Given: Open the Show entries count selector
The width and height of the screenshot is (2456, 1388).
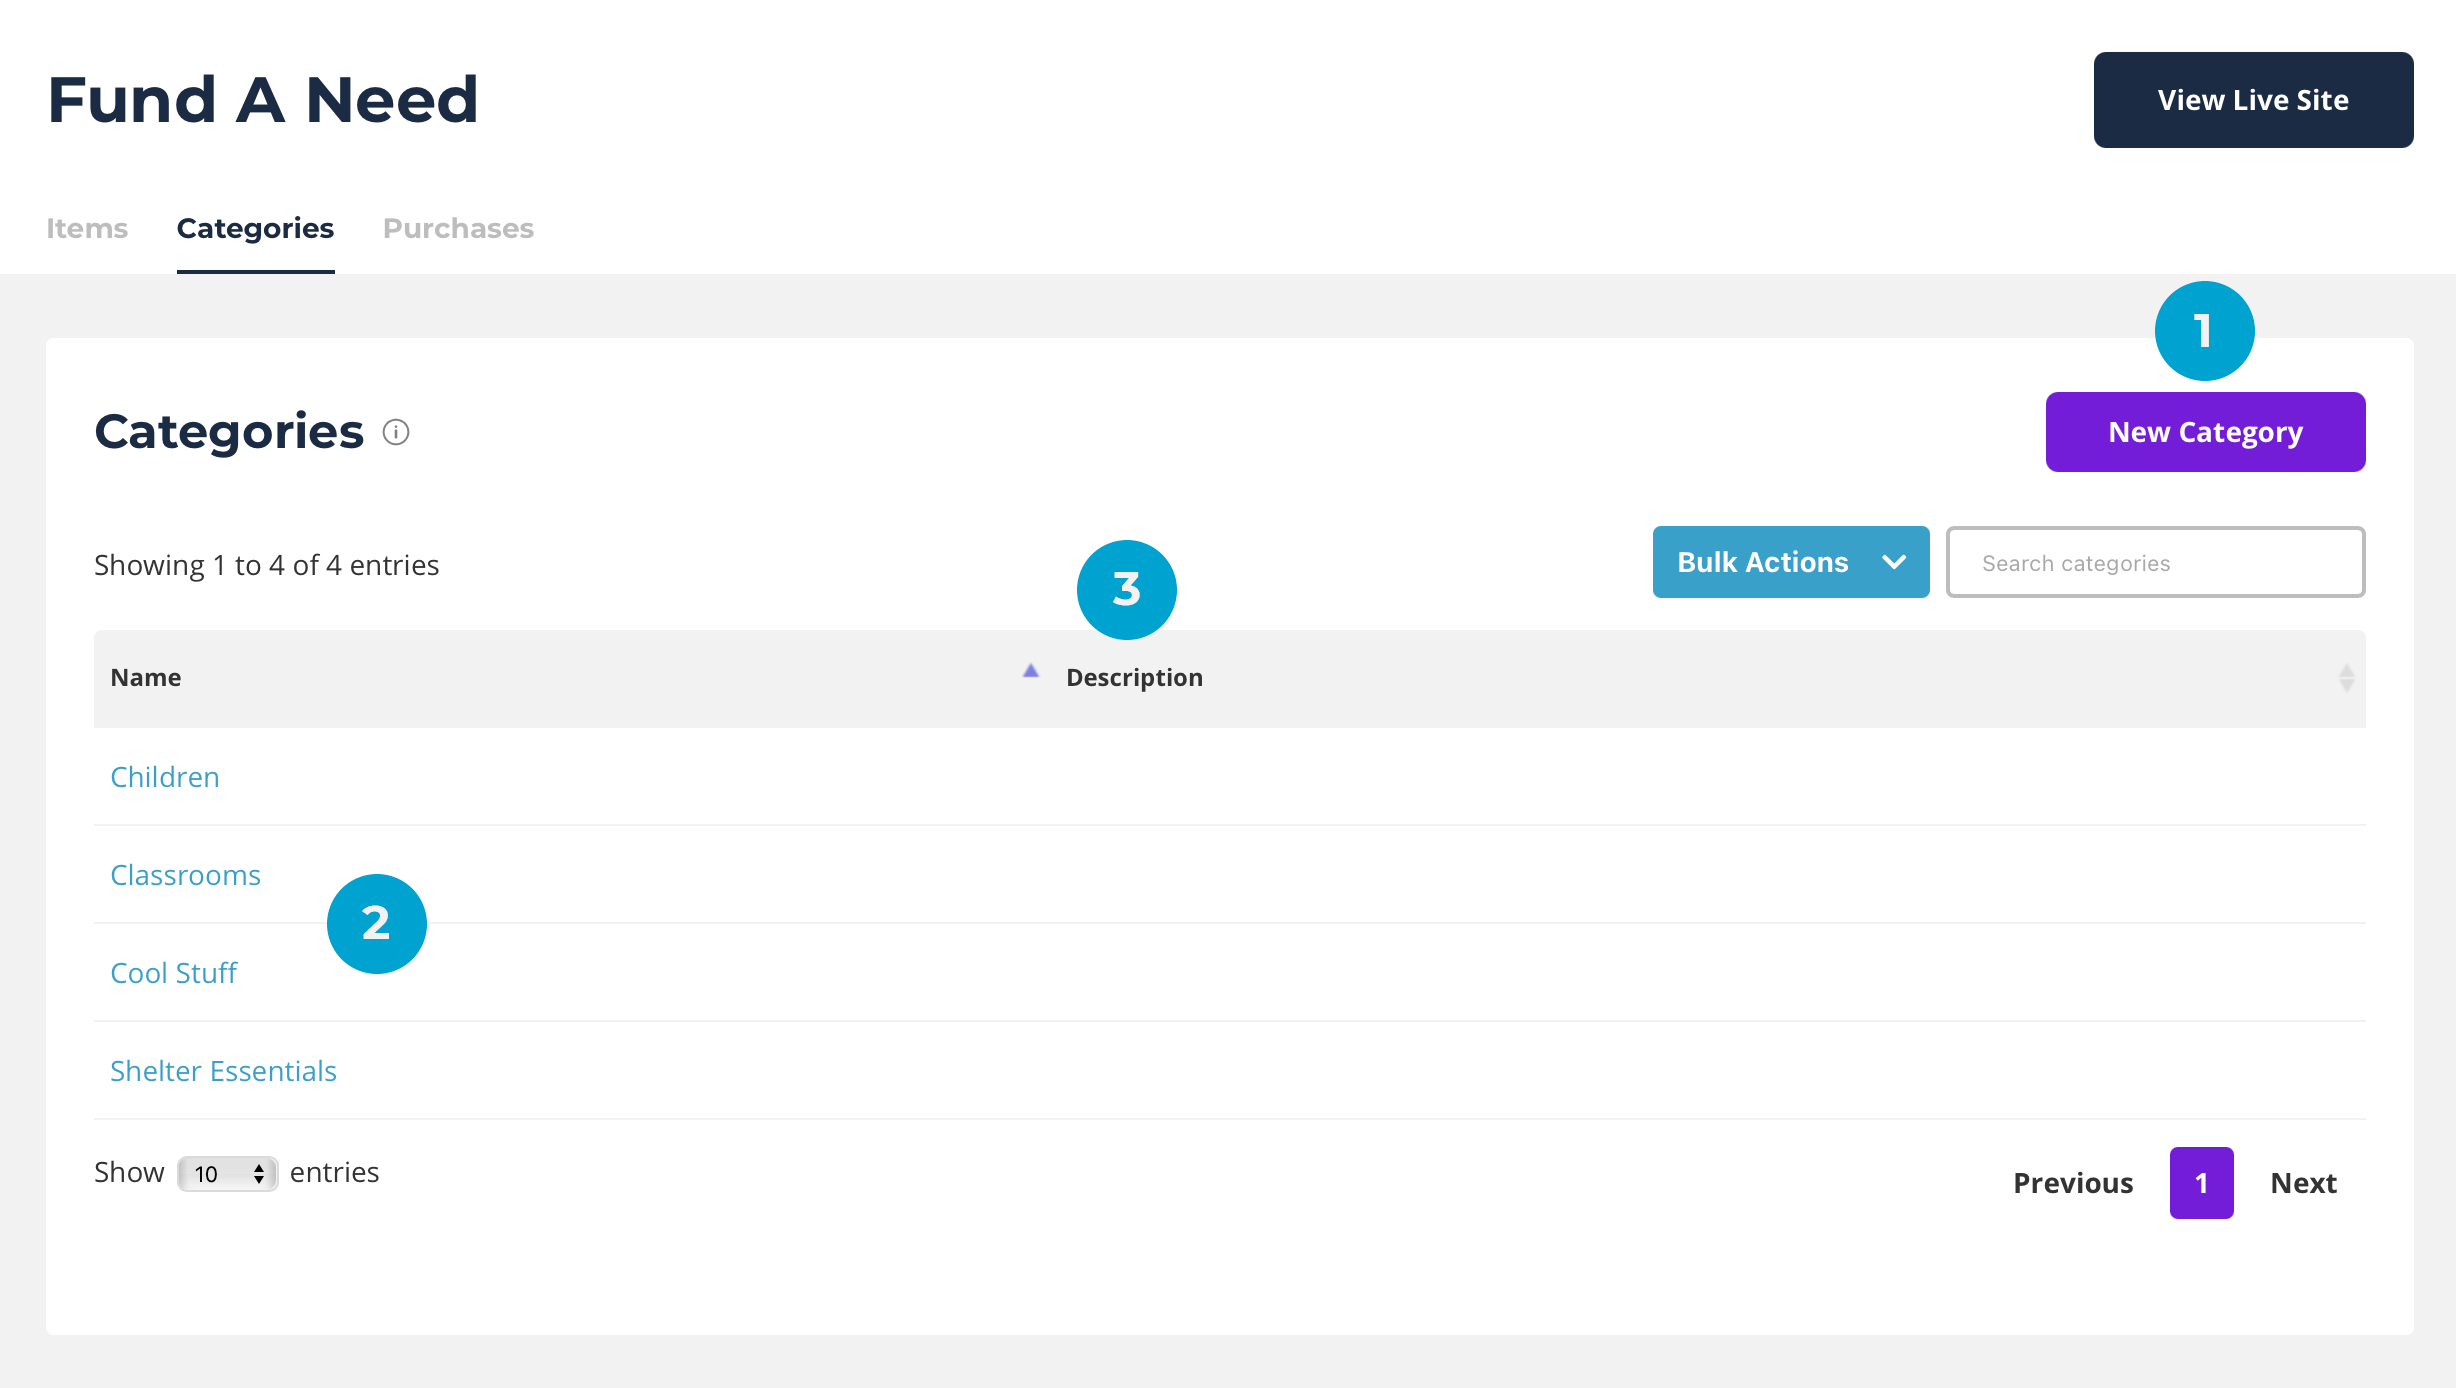Looking at the screenshot, I should pyautogui.click(x=228, y=1173).
